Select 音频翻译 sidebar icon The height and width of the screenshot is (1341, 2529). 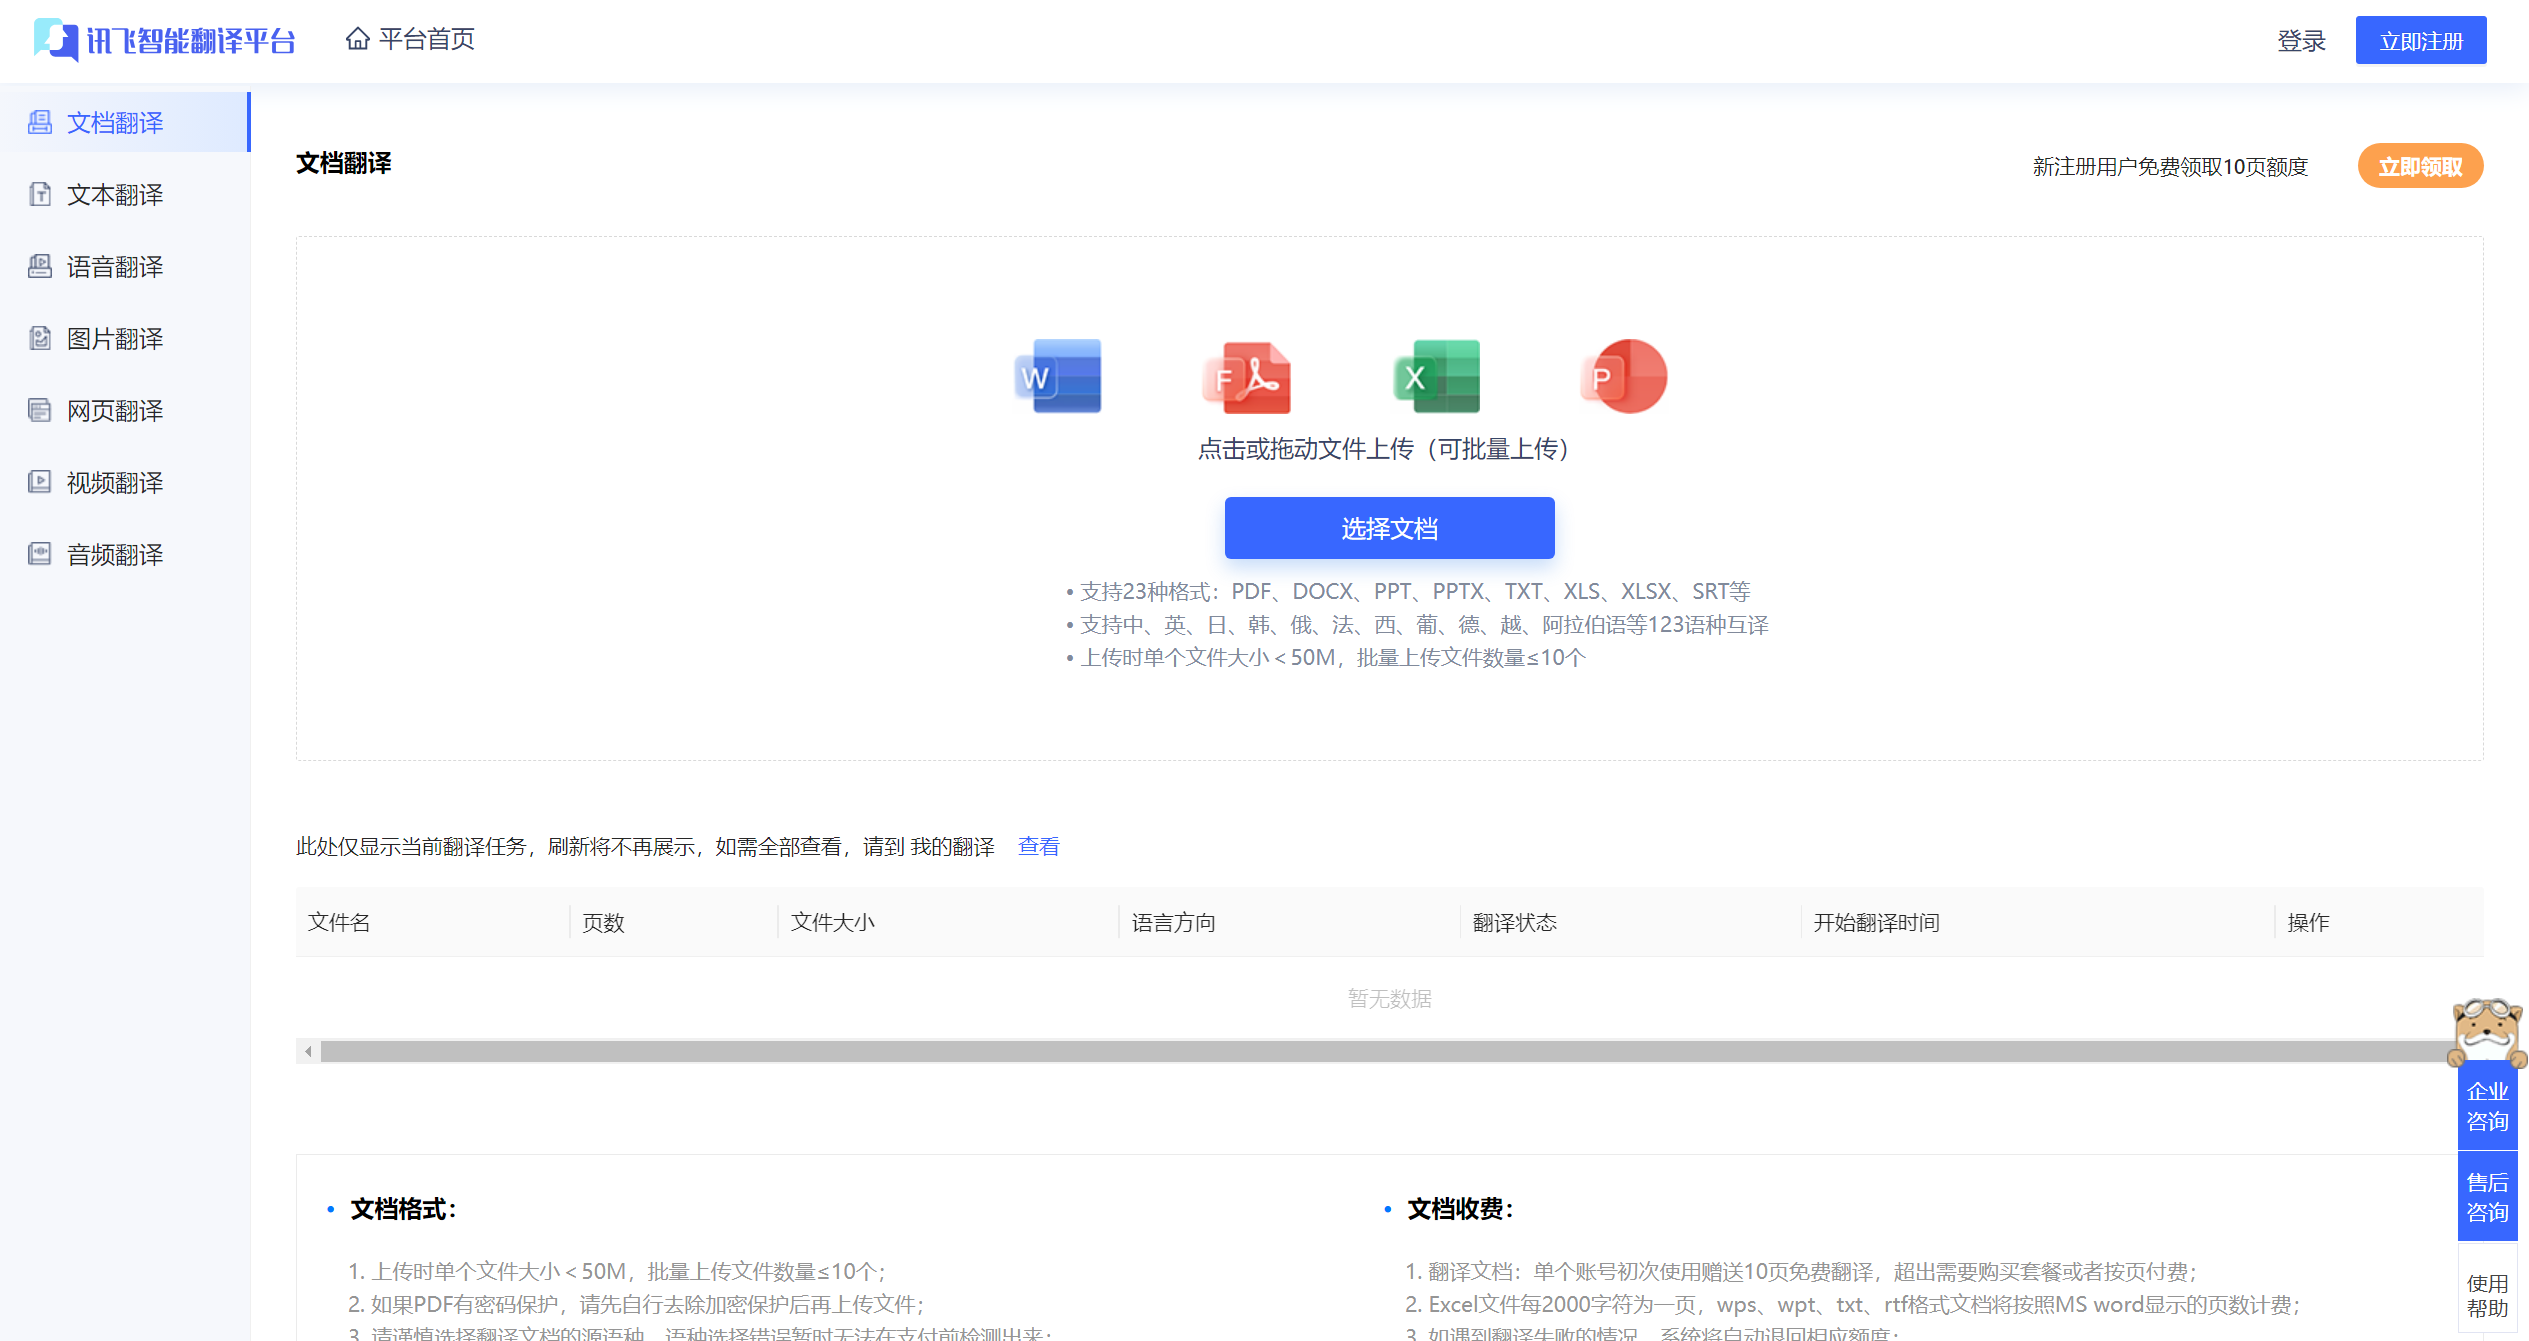pyautogui.click(x=114, y=554)
